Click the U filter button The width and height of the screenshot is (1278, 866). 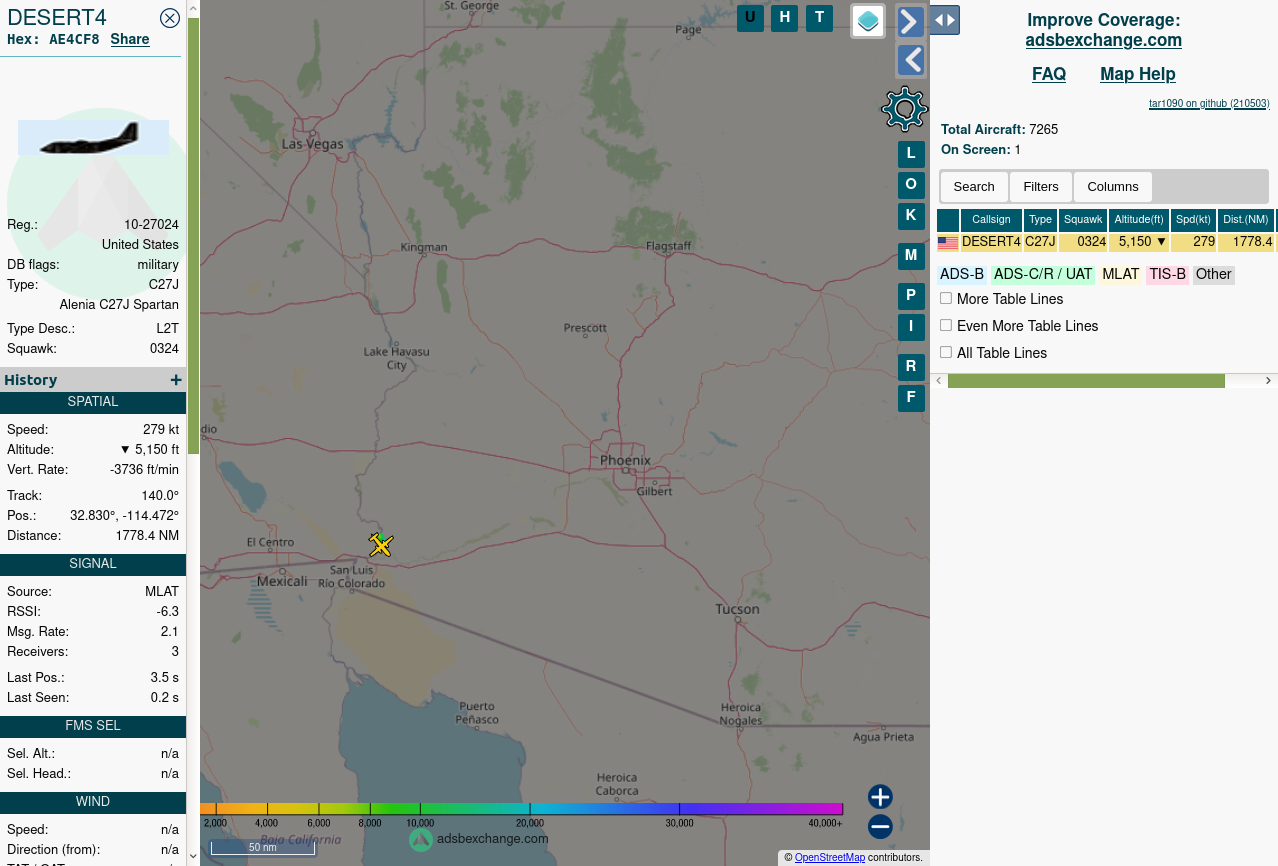(750, 18)
